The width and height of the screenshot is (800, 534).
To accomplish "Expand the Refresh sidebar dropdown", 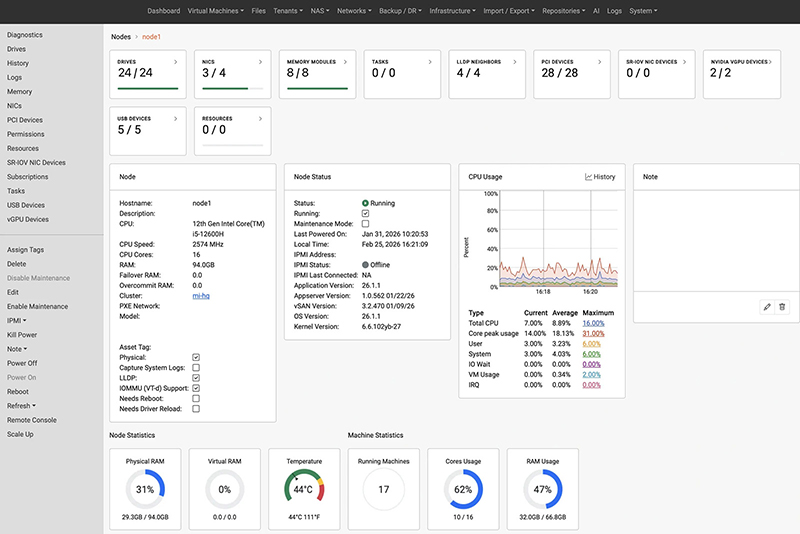I will pos(21,406).
